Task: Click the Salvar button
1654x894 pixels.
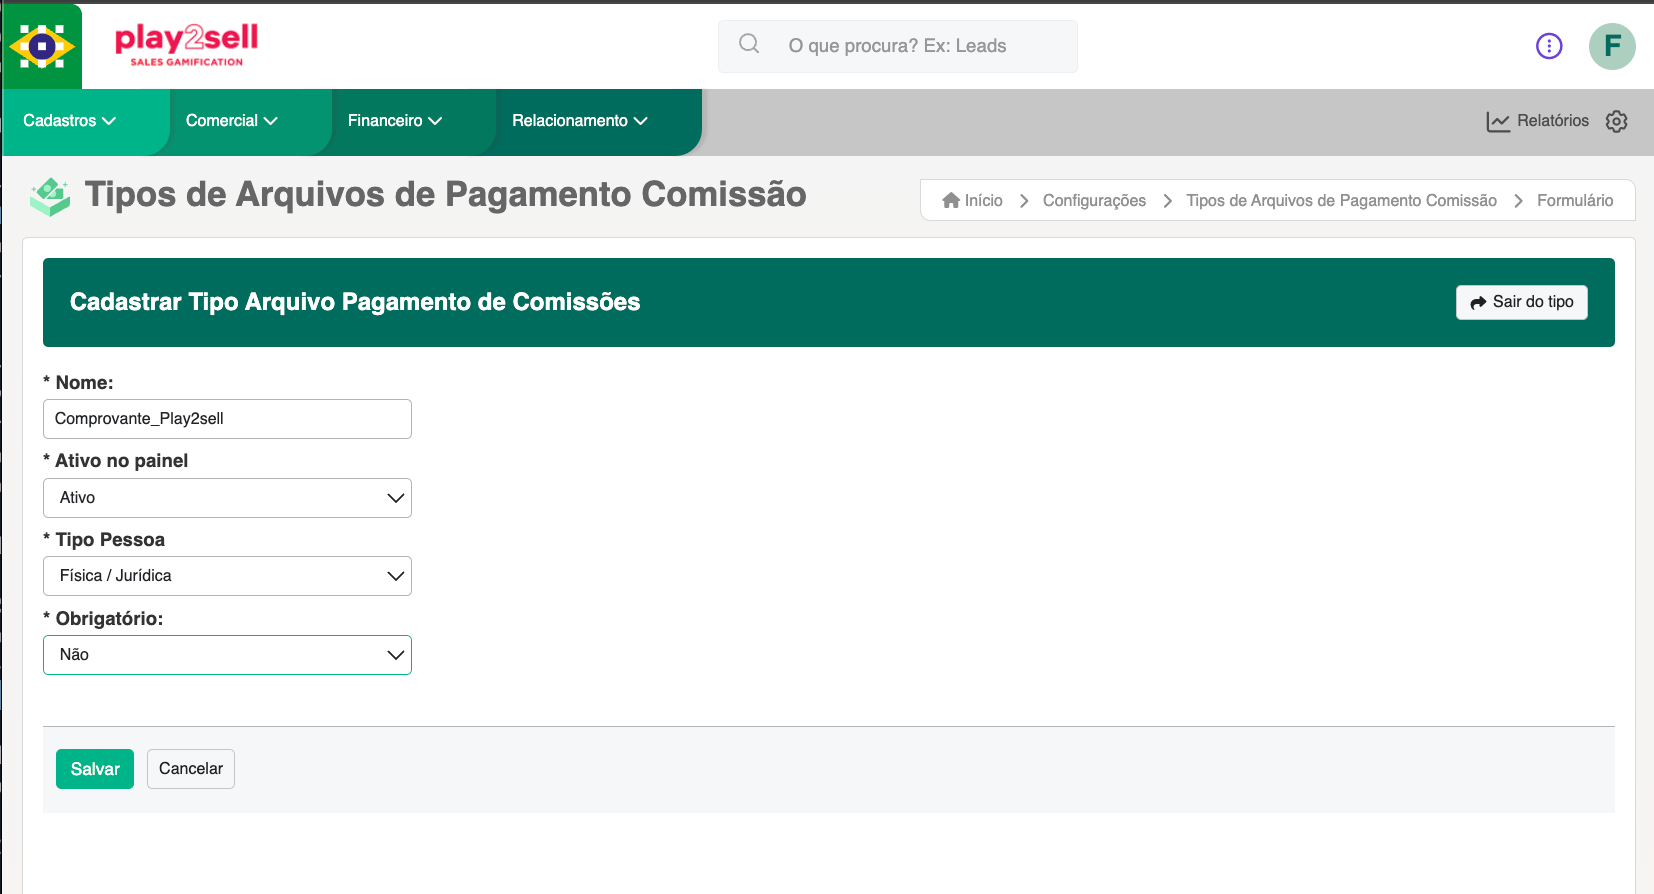Action: coord(95,769)
